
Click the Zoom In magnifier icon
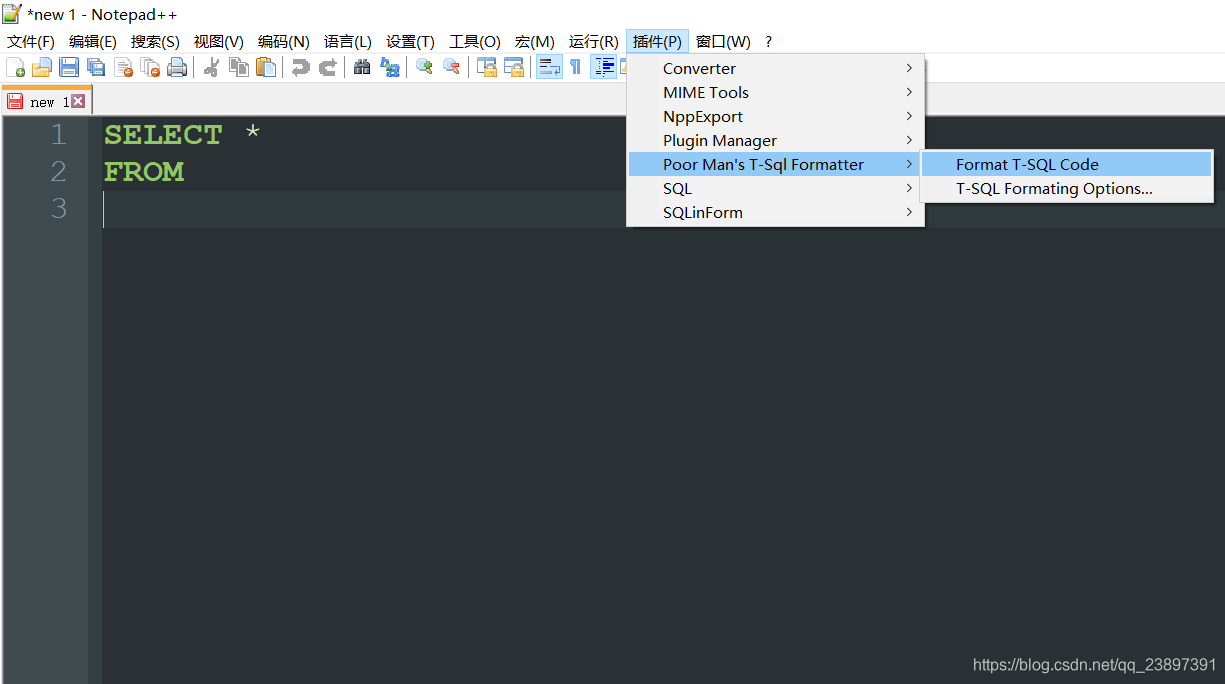(x=424, y=67)
